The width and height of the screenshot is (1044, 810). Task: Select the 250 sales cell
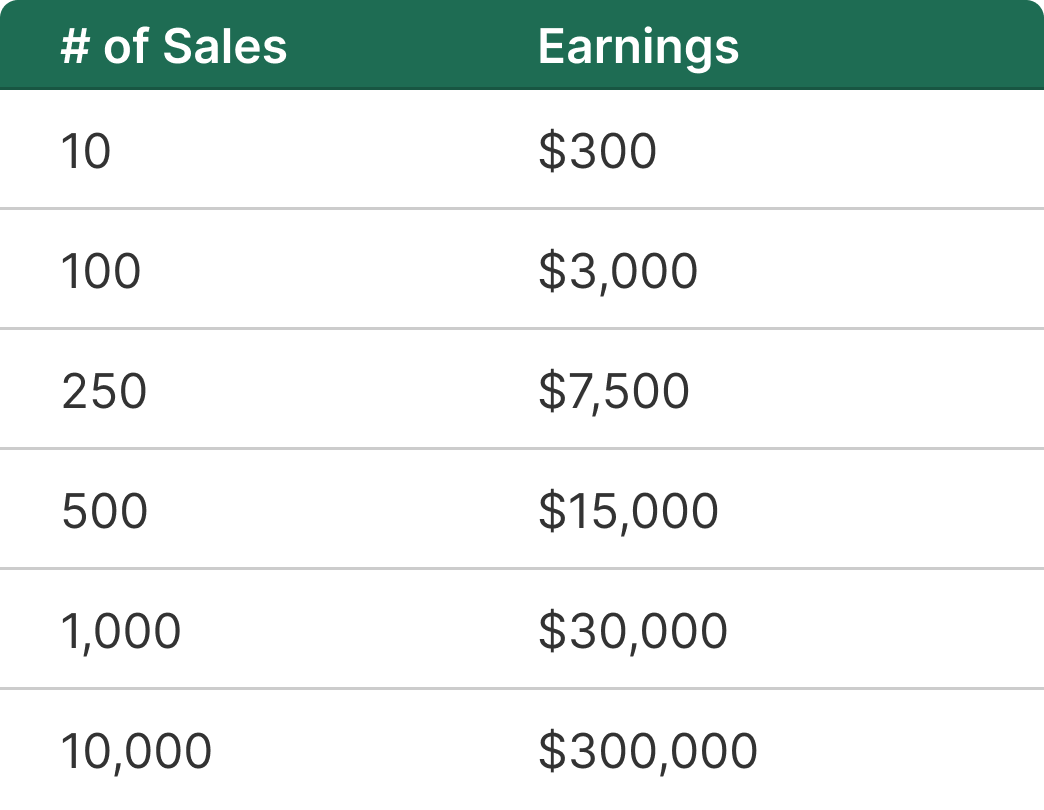point(104,391)
